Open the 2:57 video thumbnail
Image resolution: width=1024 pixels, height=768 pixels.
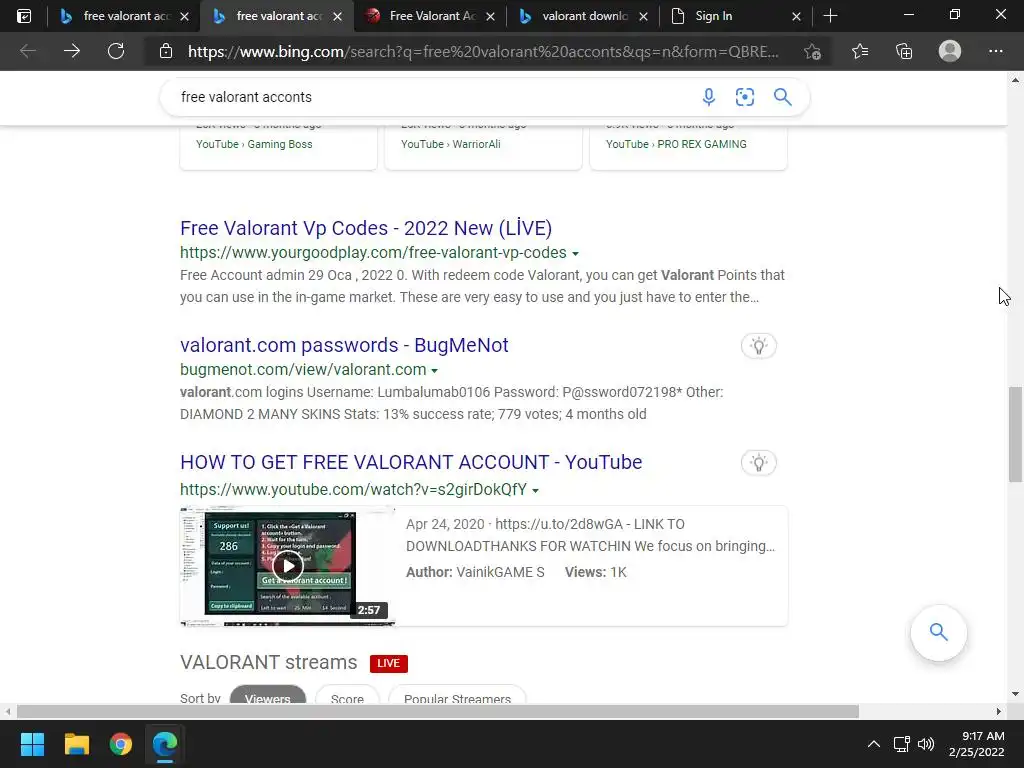tap(287, 566)
